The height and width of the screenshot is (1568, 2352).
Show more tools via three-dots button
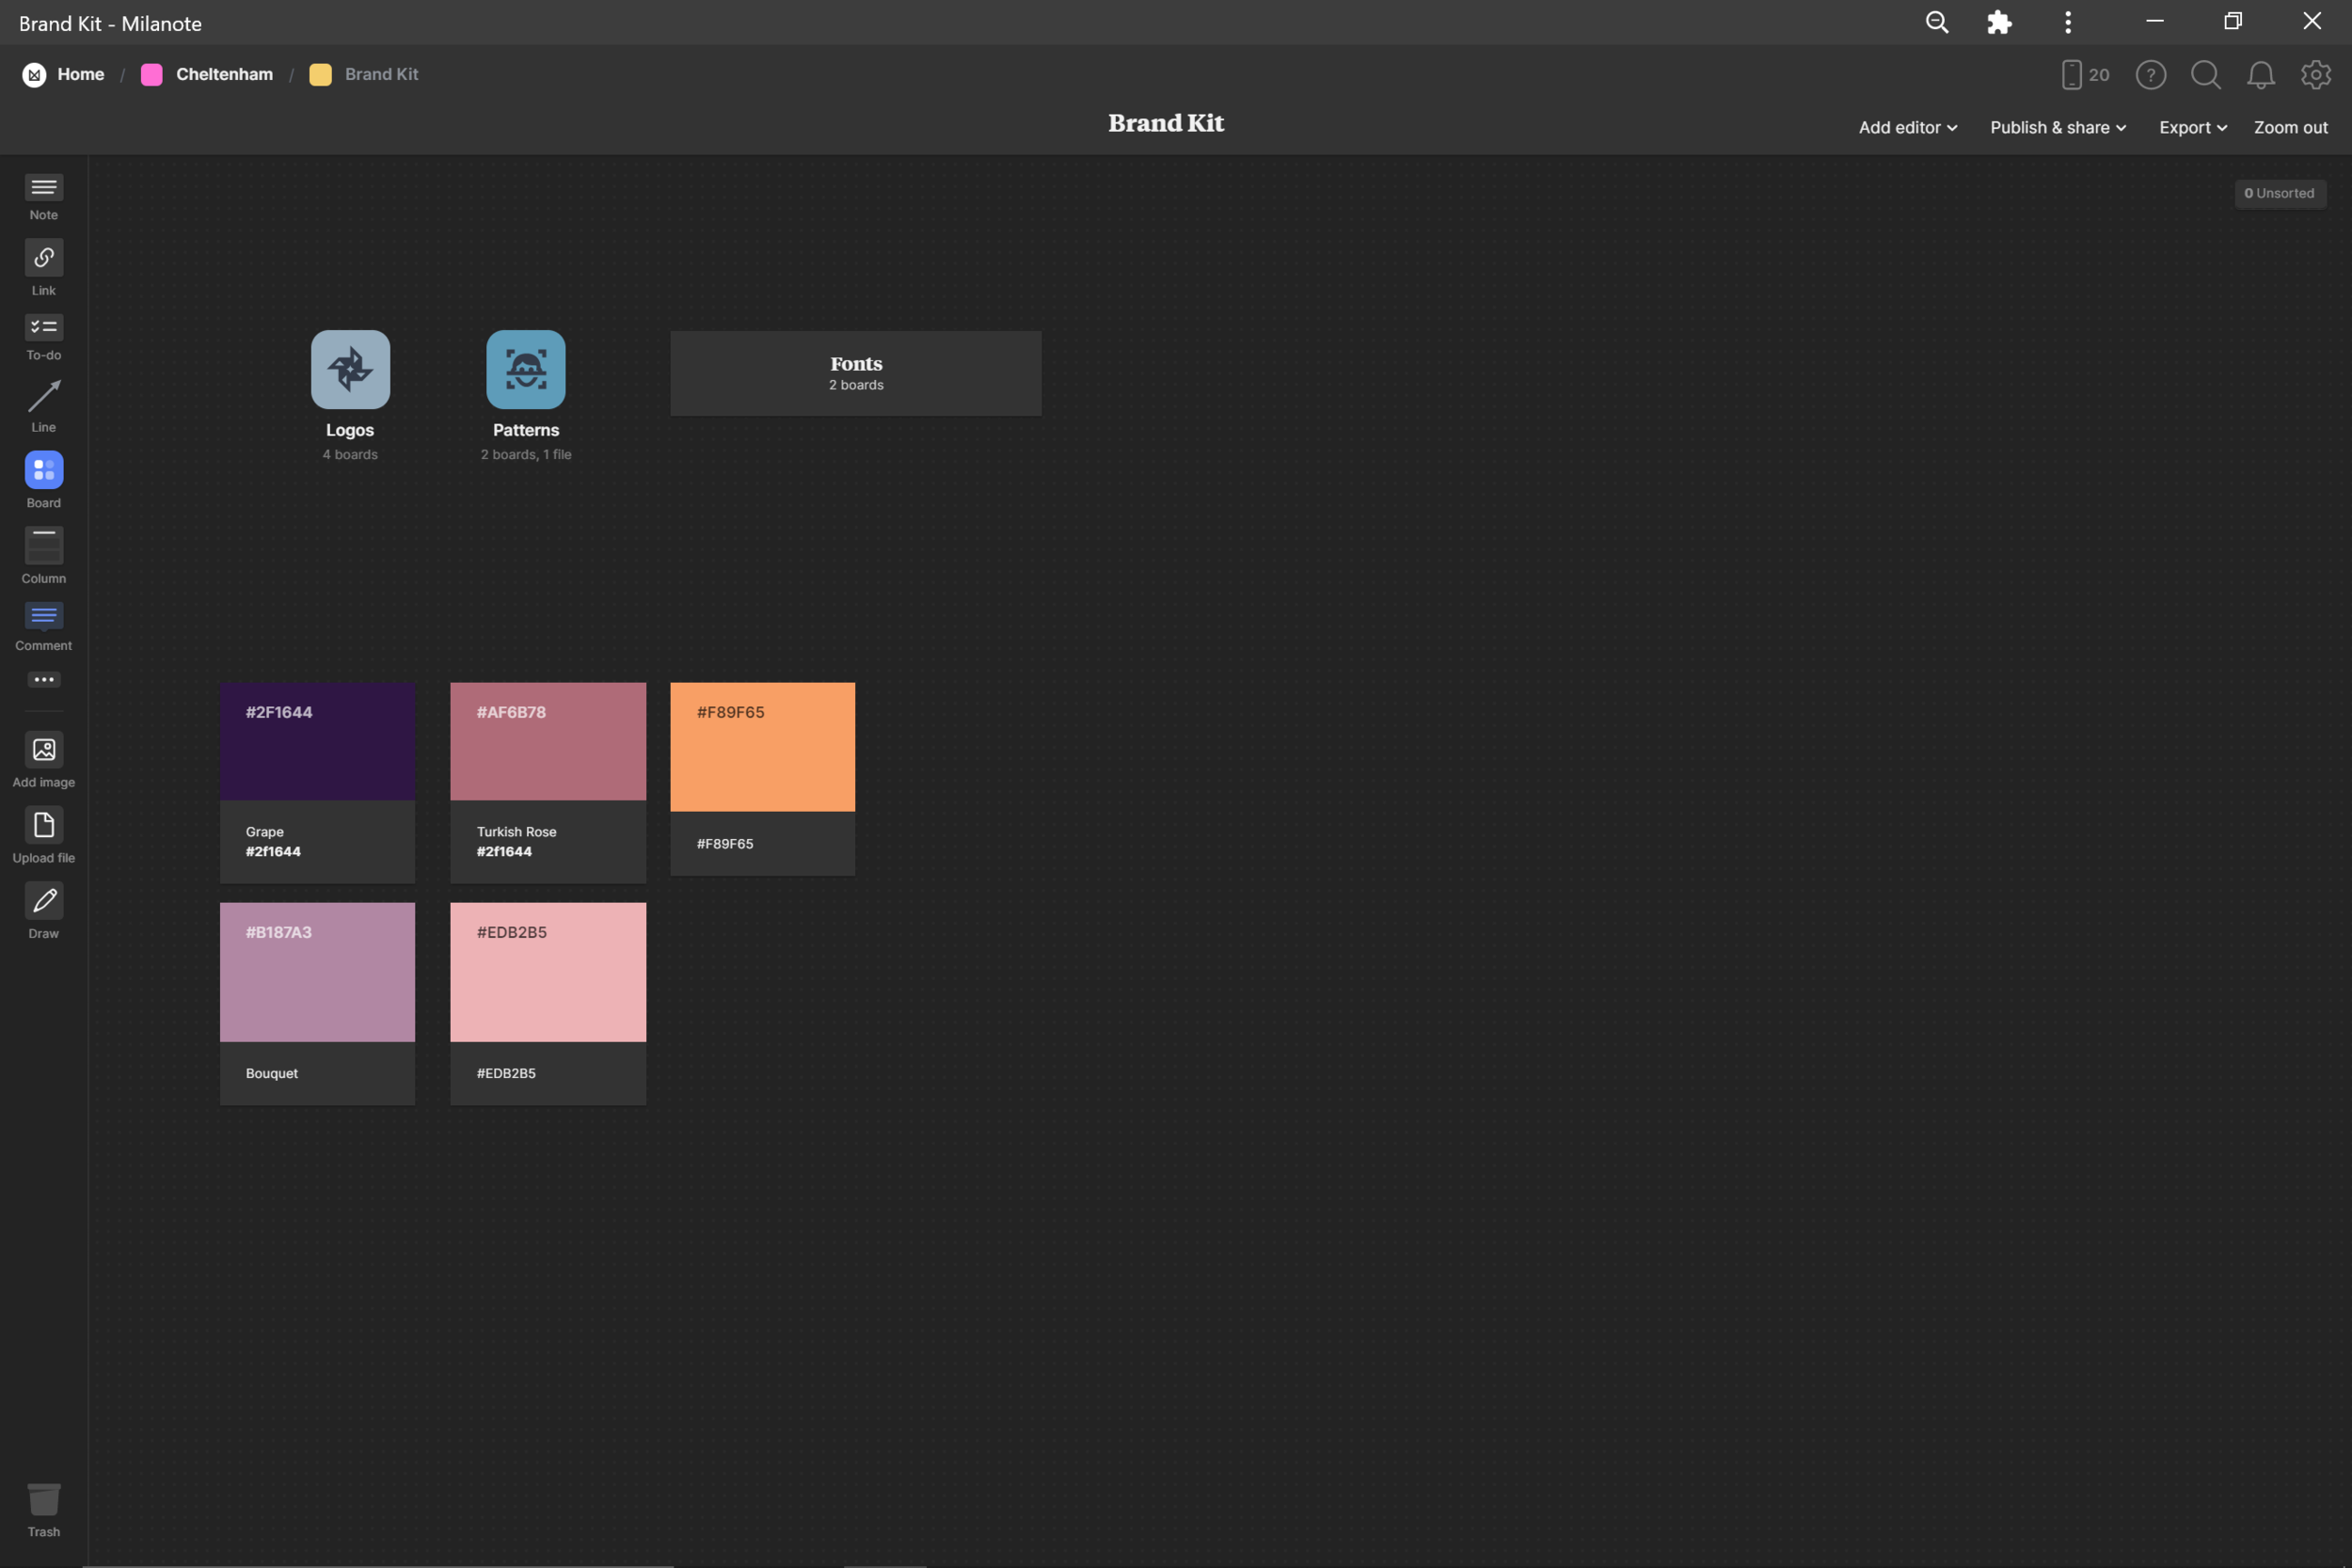point(43,680)
